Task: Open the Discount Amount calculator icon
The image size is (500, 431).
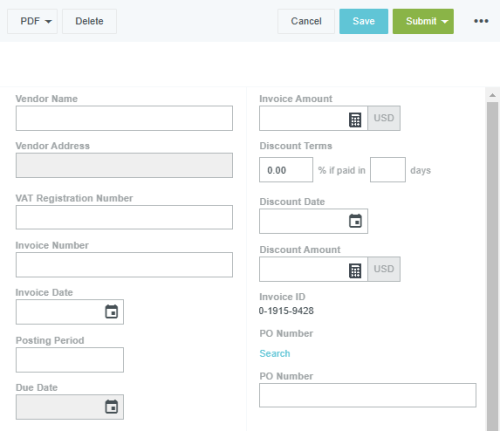Action: point(355,271)
